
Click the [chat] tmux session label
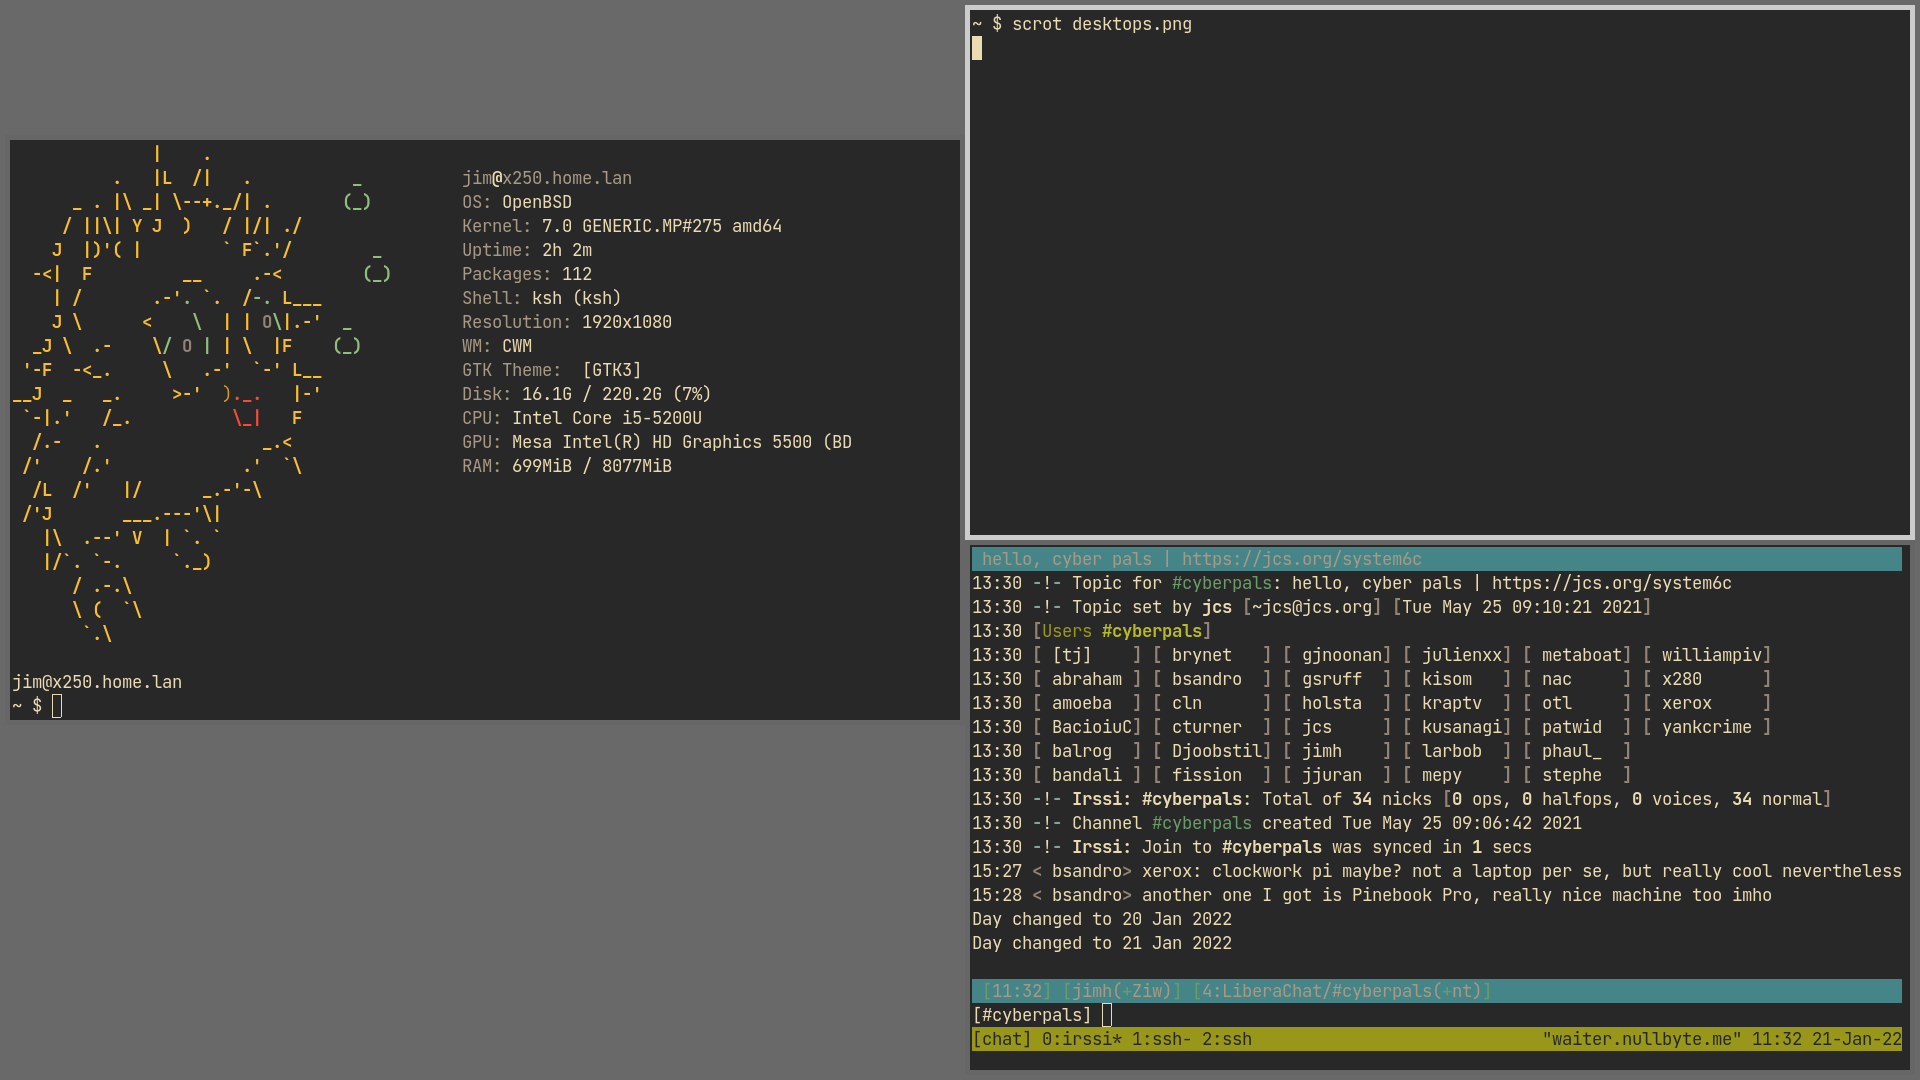tap(1001, 1039)
